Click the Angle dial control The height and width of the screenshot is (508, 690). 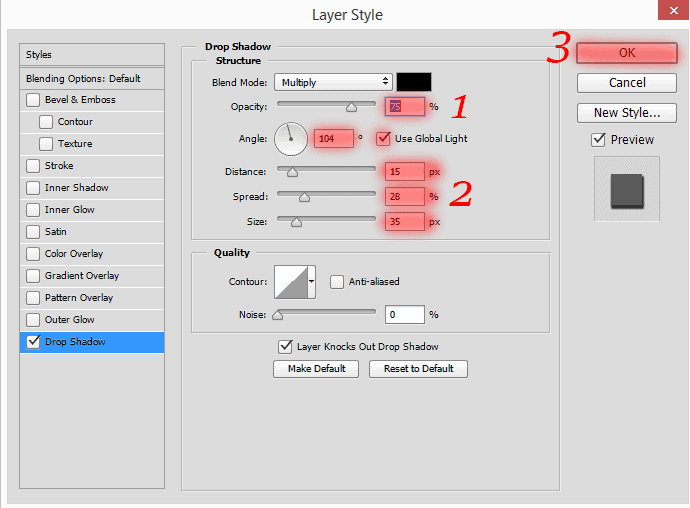[291, 139]
